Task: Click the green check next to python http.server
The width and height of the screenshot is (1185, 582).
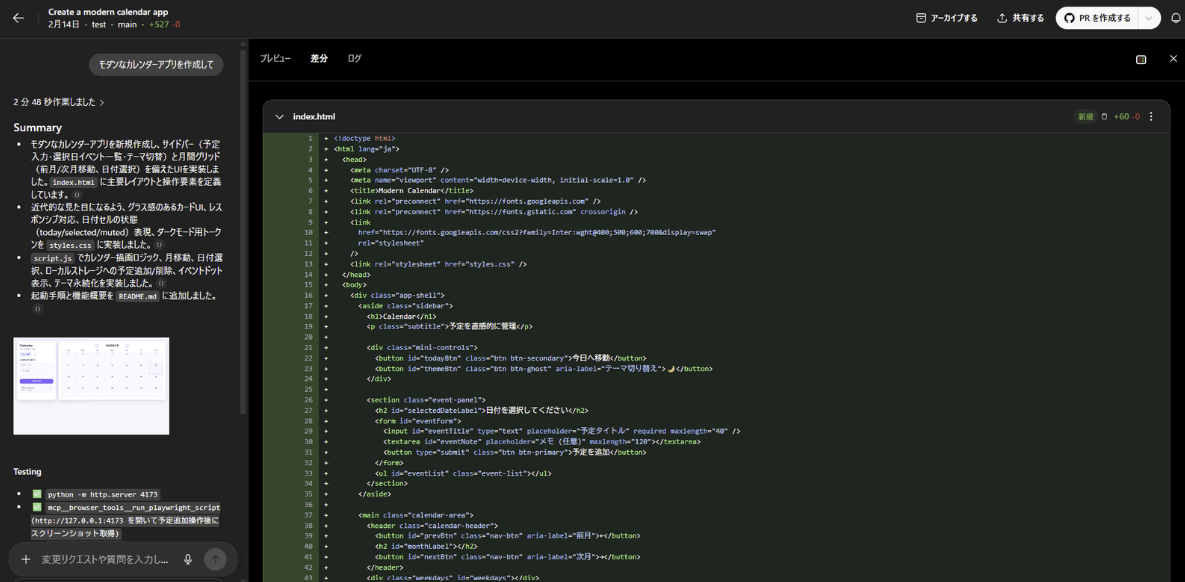Action: (x=37, y=494)
